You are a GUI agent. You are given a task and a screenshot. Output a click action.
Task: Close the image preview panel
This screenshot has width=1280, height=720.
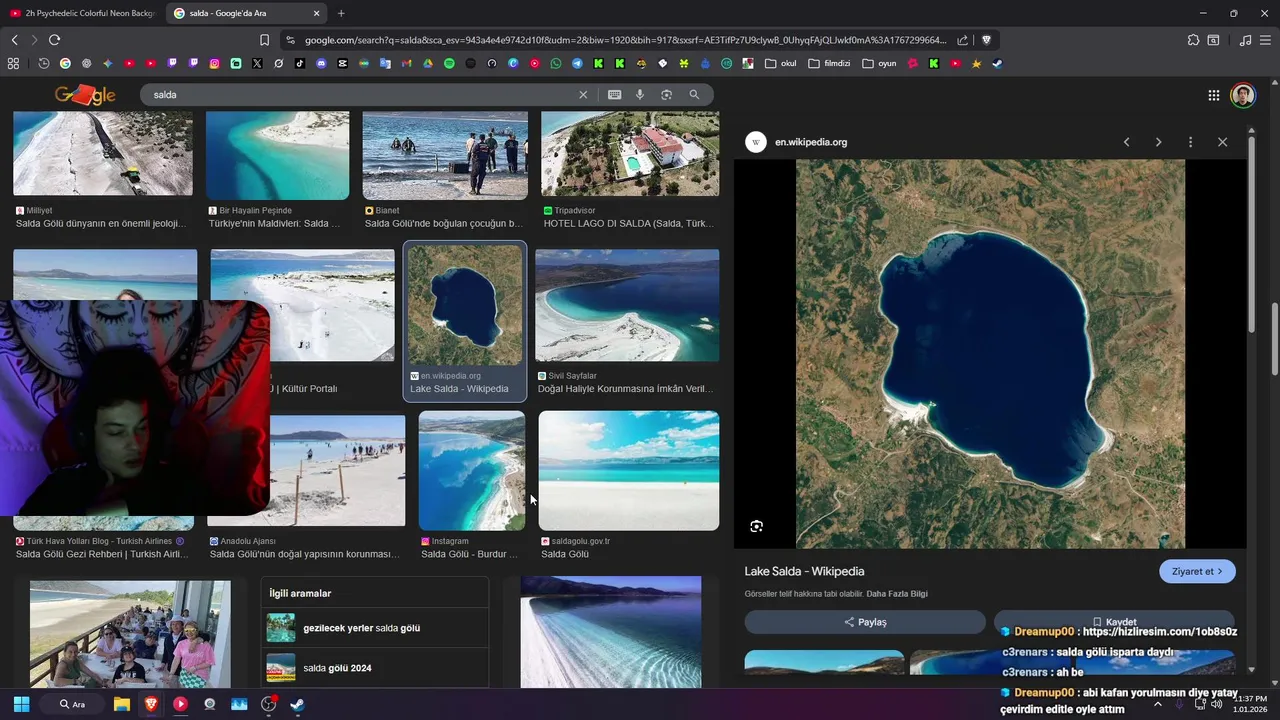1222,142
